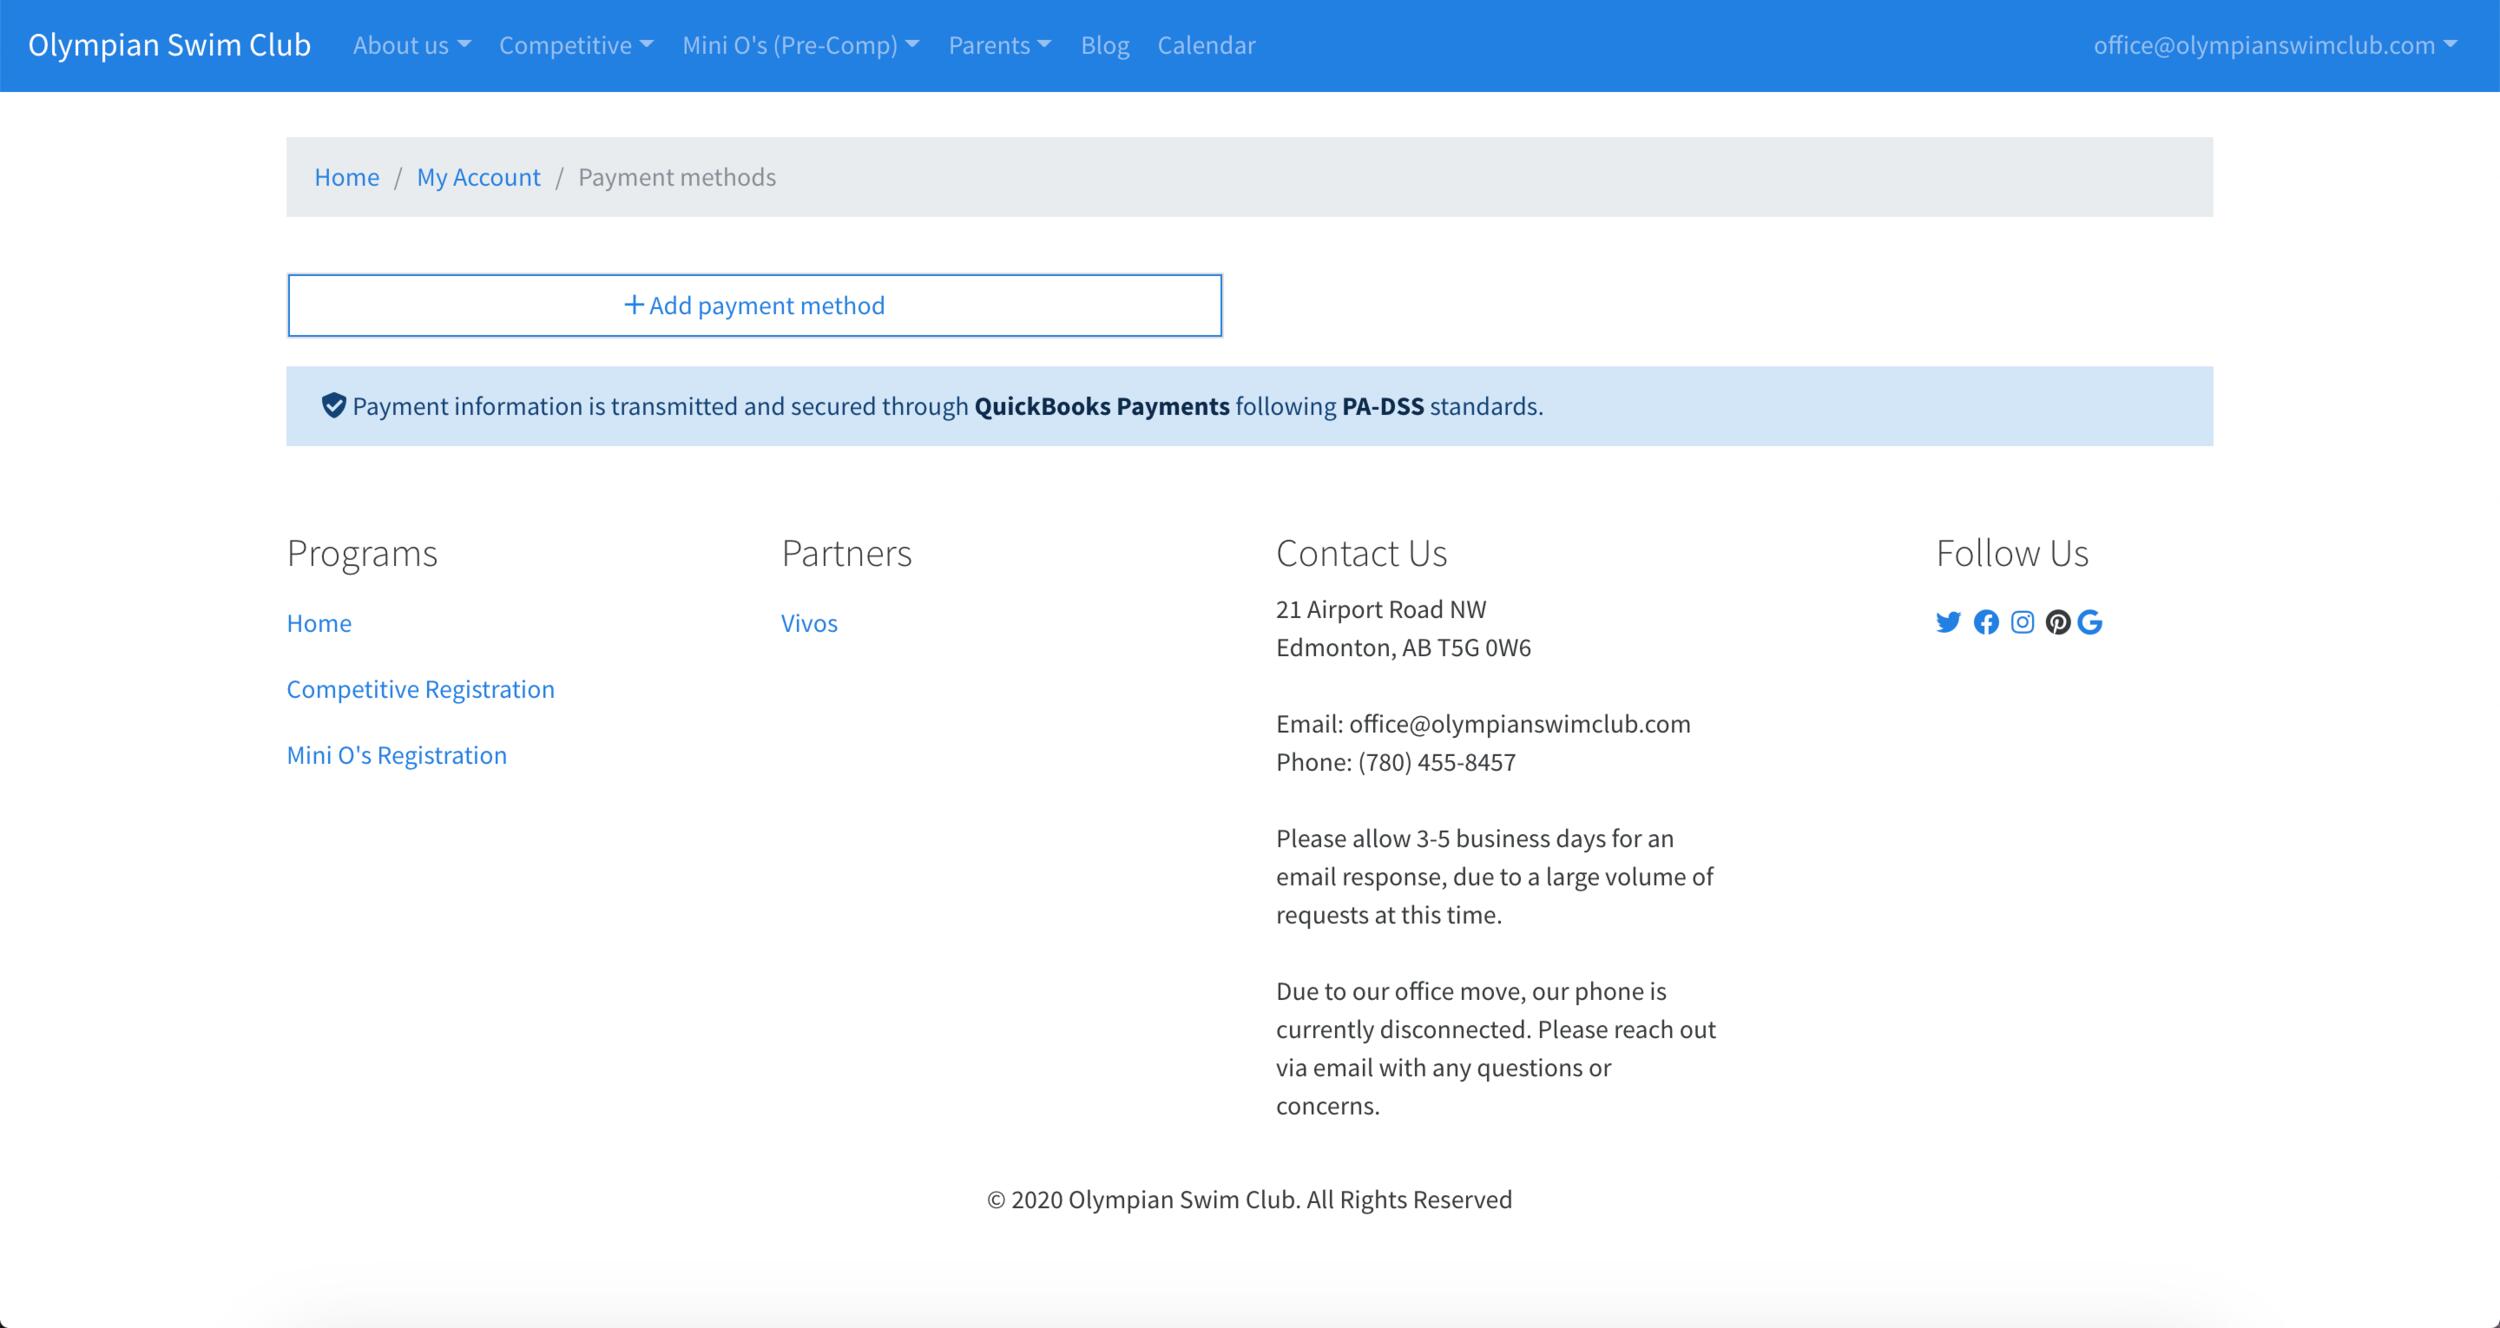Expand the Parents navigation dropdown

[x=999, y=45]
